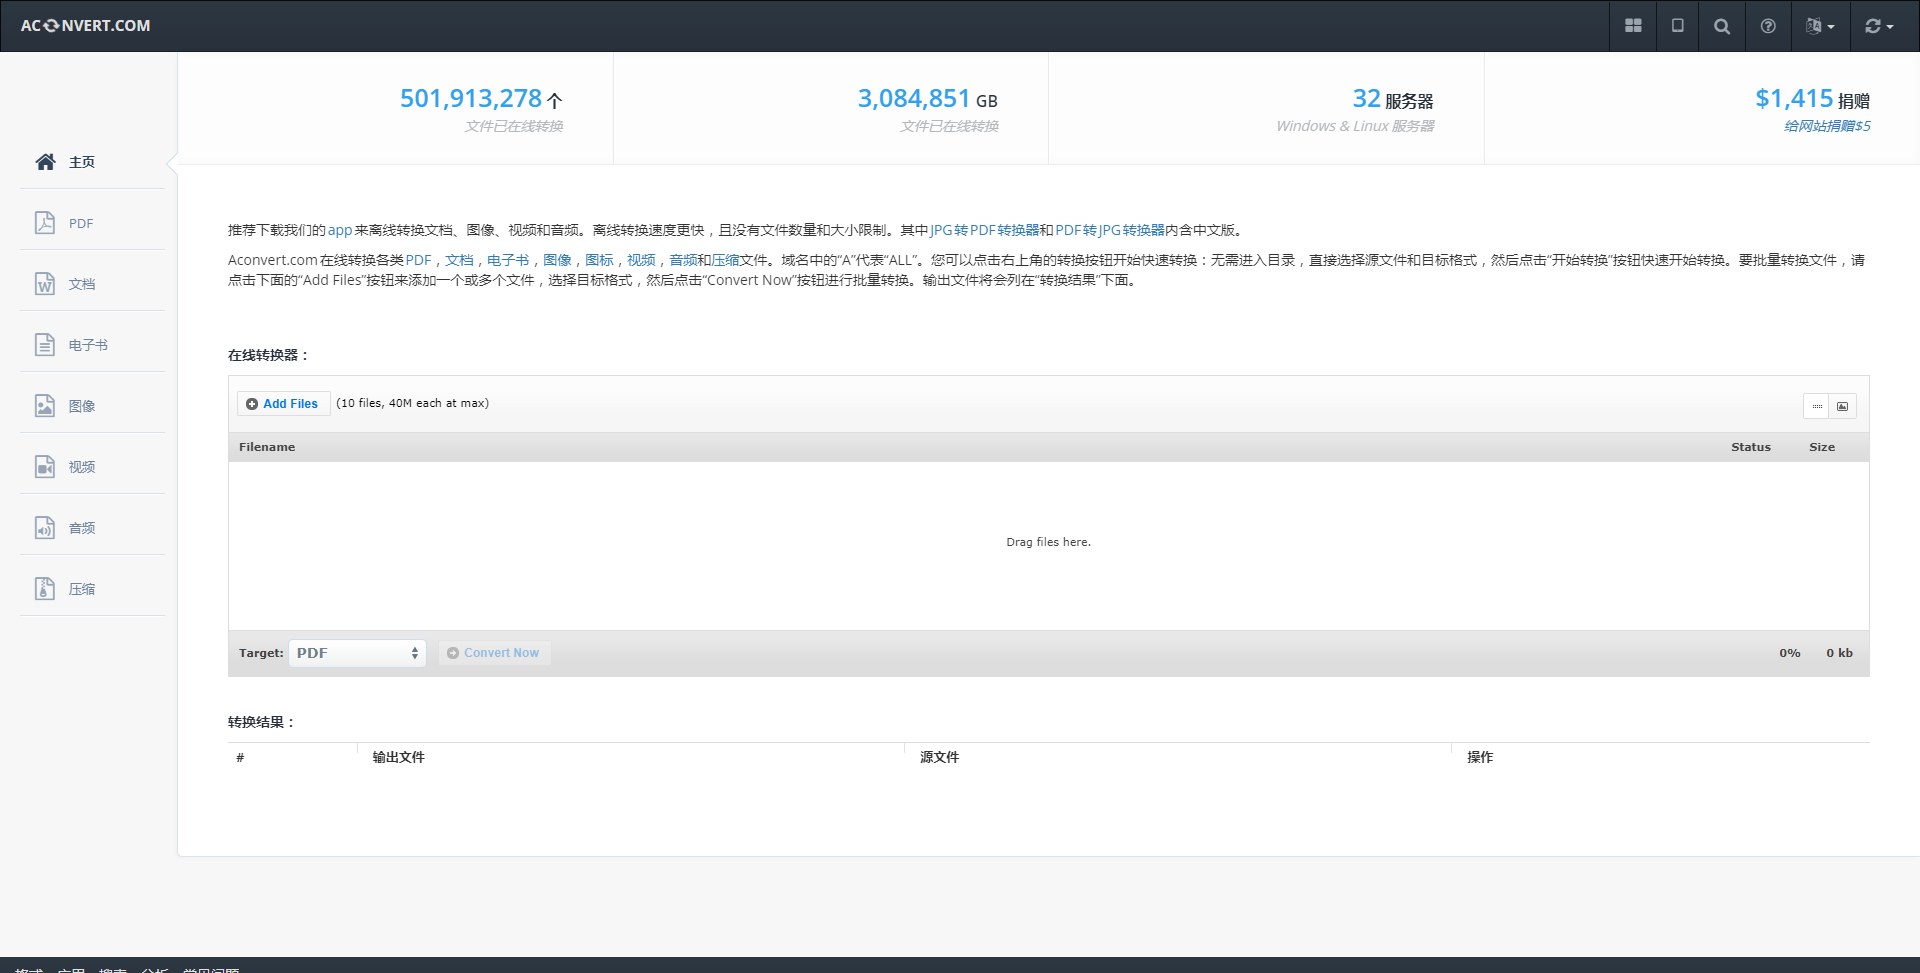Open search via the magnifier icon

point(1721,26)
